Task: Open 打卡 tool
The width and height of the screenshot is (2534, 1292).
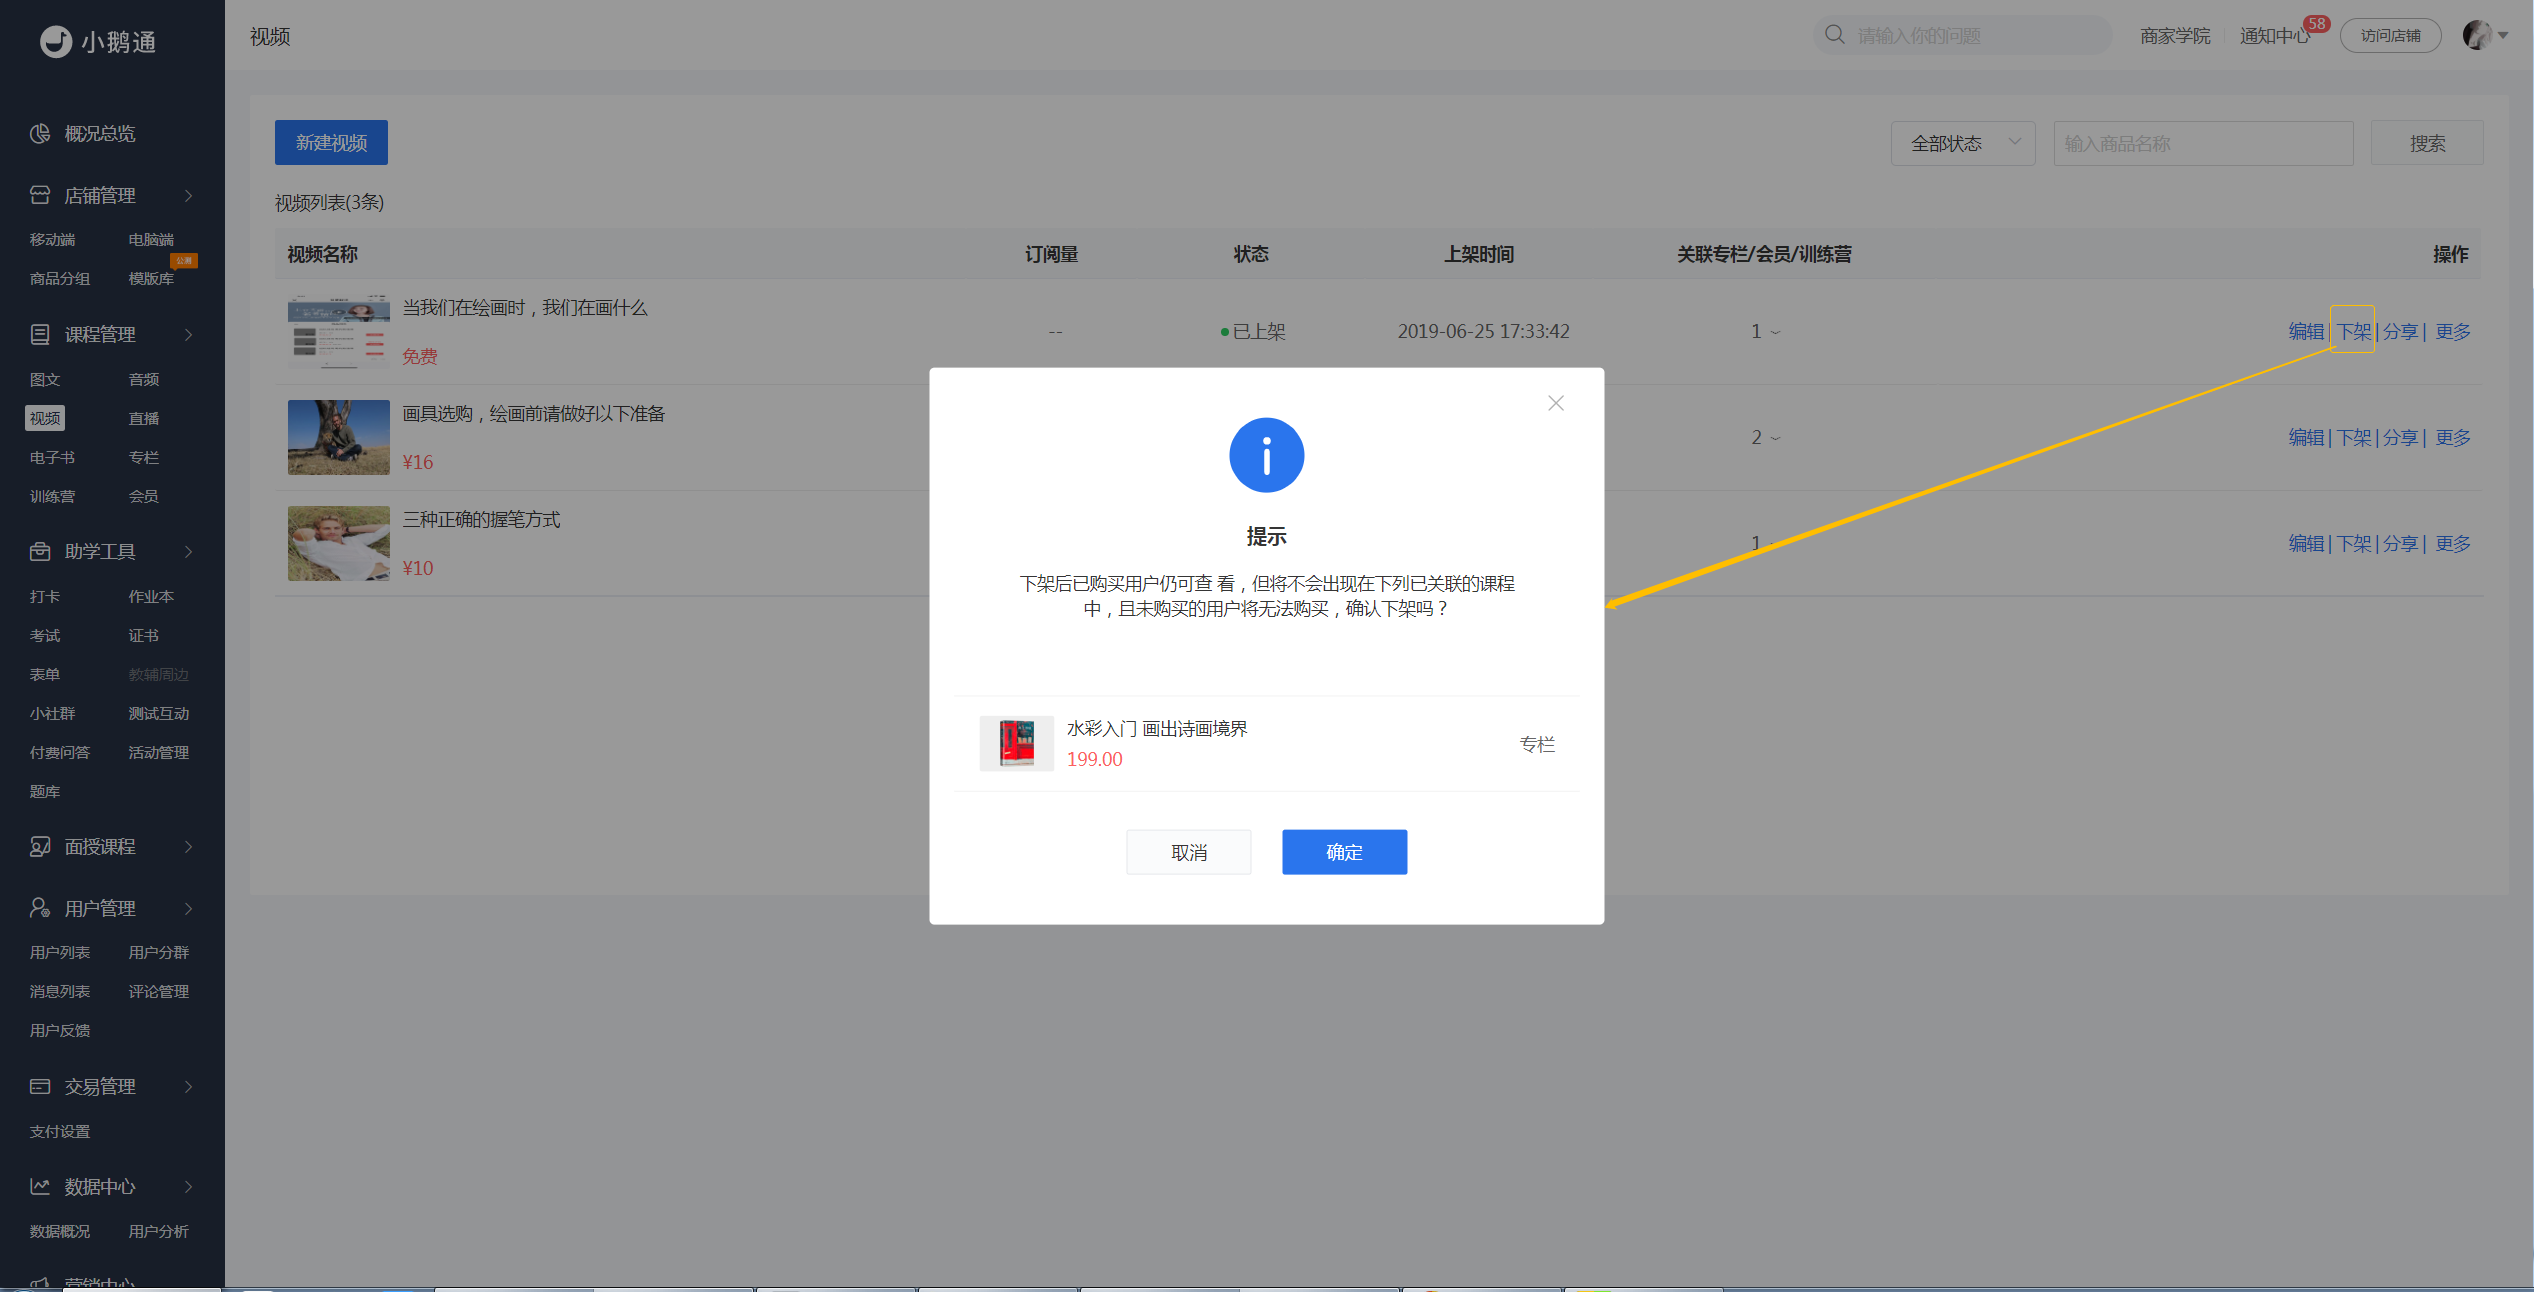Action: (x=45, y=596)
